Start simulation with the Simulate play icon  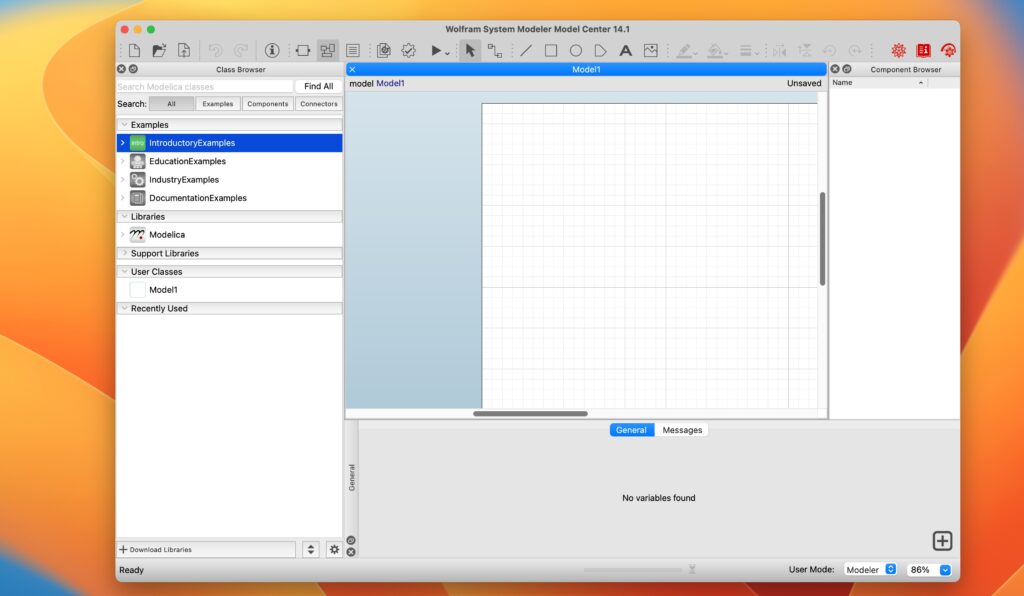[x=436, y=49]
